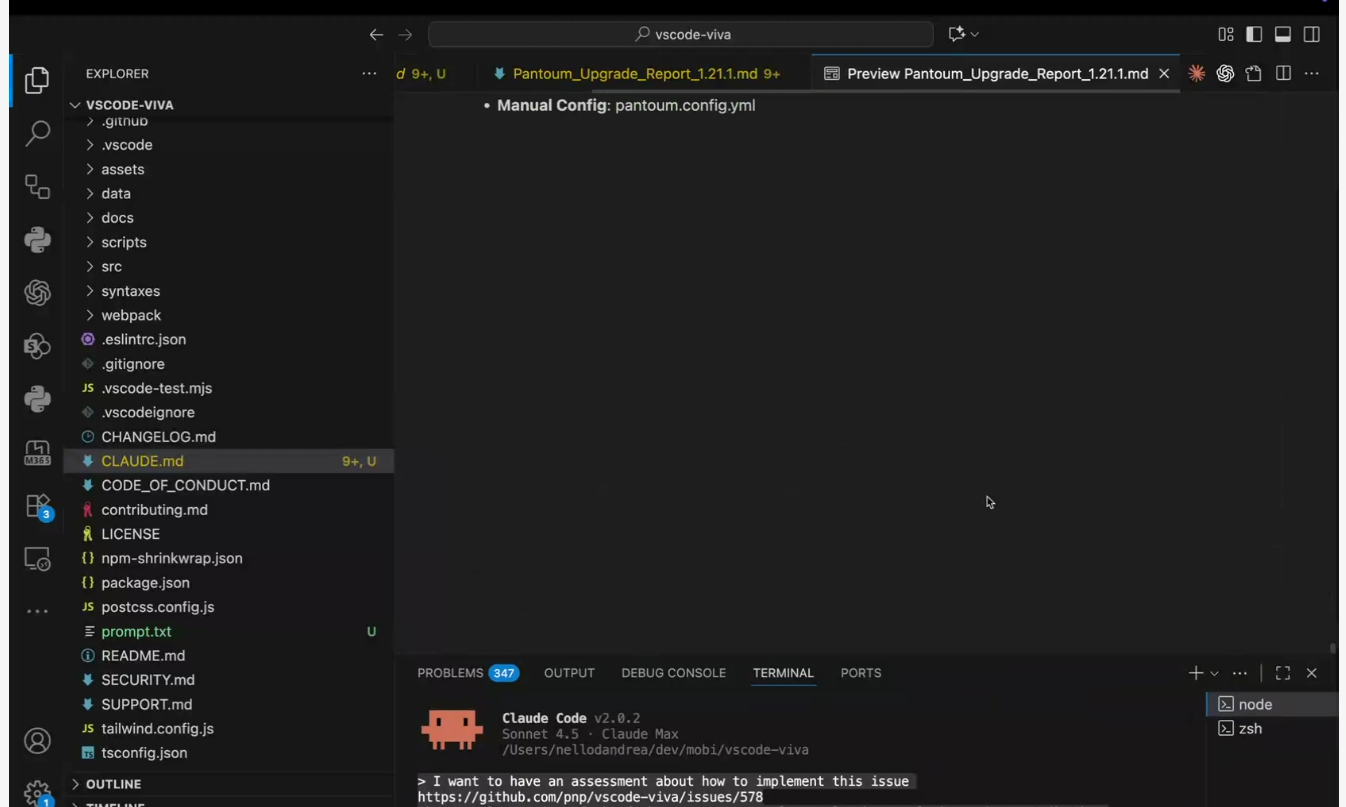This screenshot has width=1346, height=807.
Task: Expand the src folder
Action: click(111, 266)
